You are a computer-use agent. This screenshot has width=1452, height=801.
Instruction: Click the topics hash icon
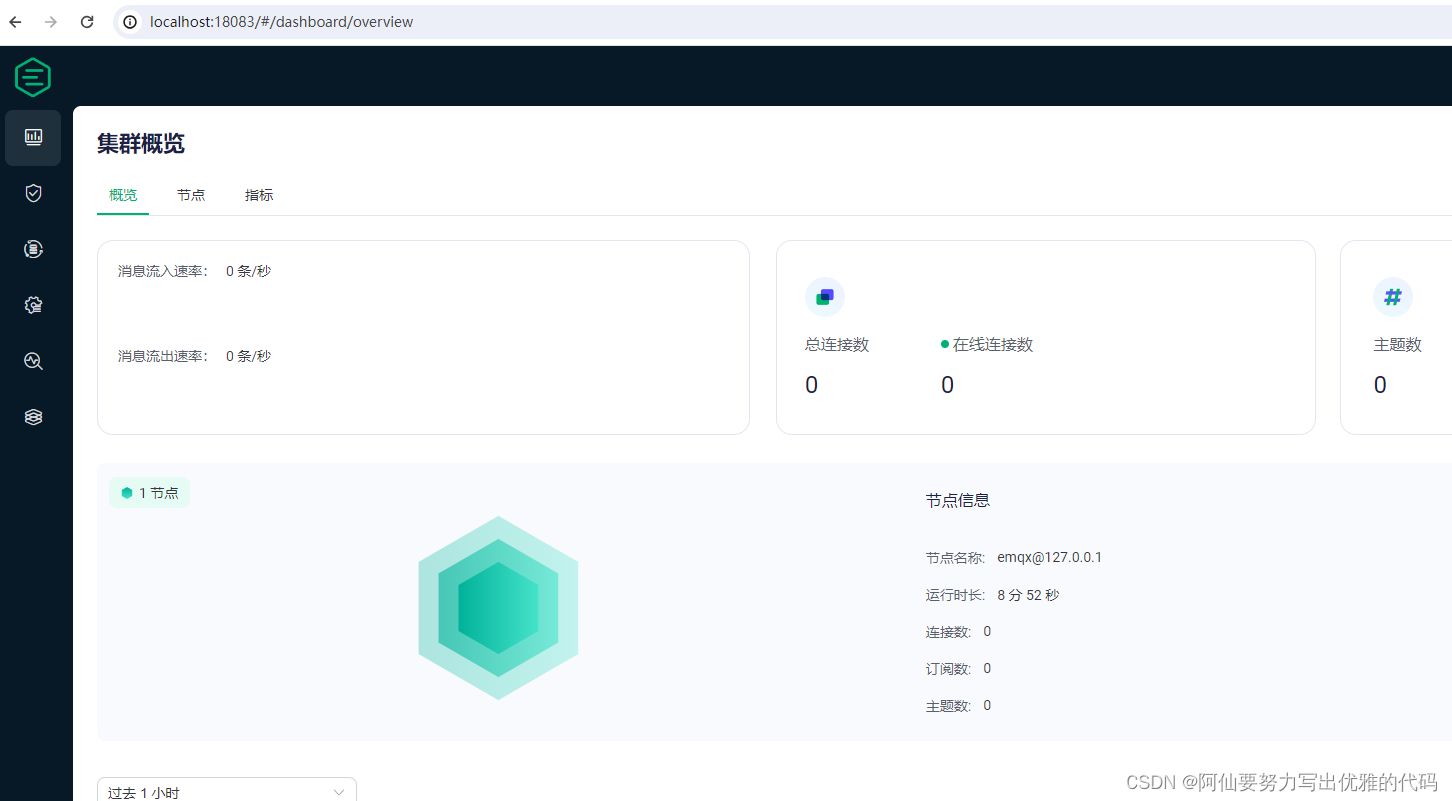click(x=1392, y=296)
